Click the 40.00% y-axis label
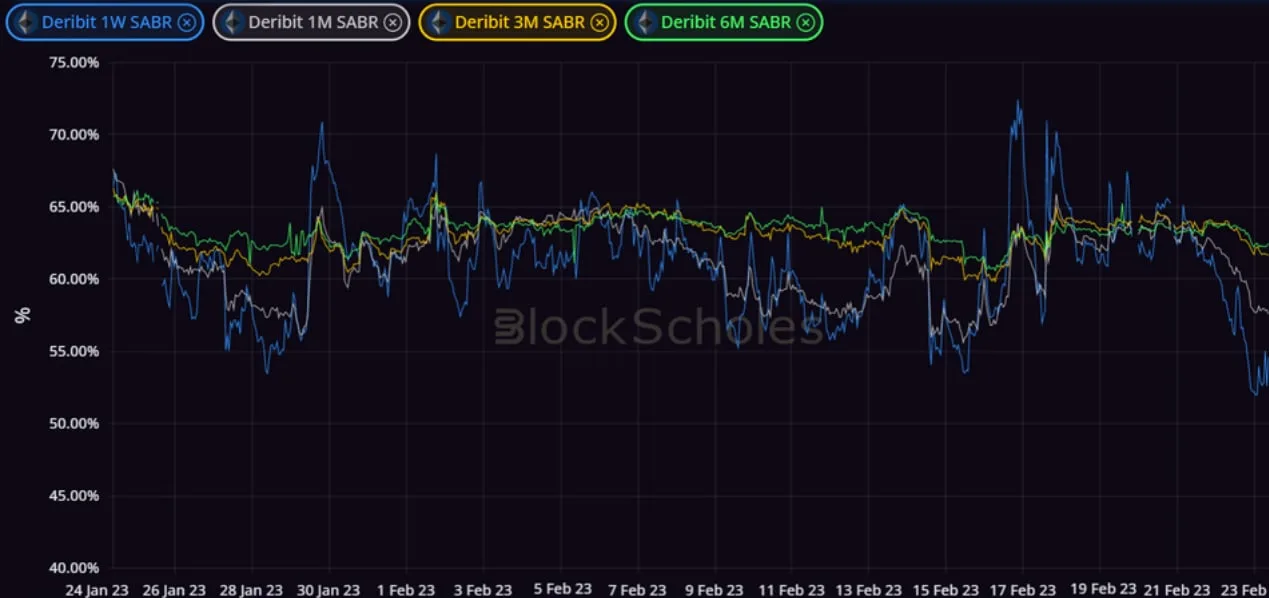1269x598 pixels. tap(74, 568)
